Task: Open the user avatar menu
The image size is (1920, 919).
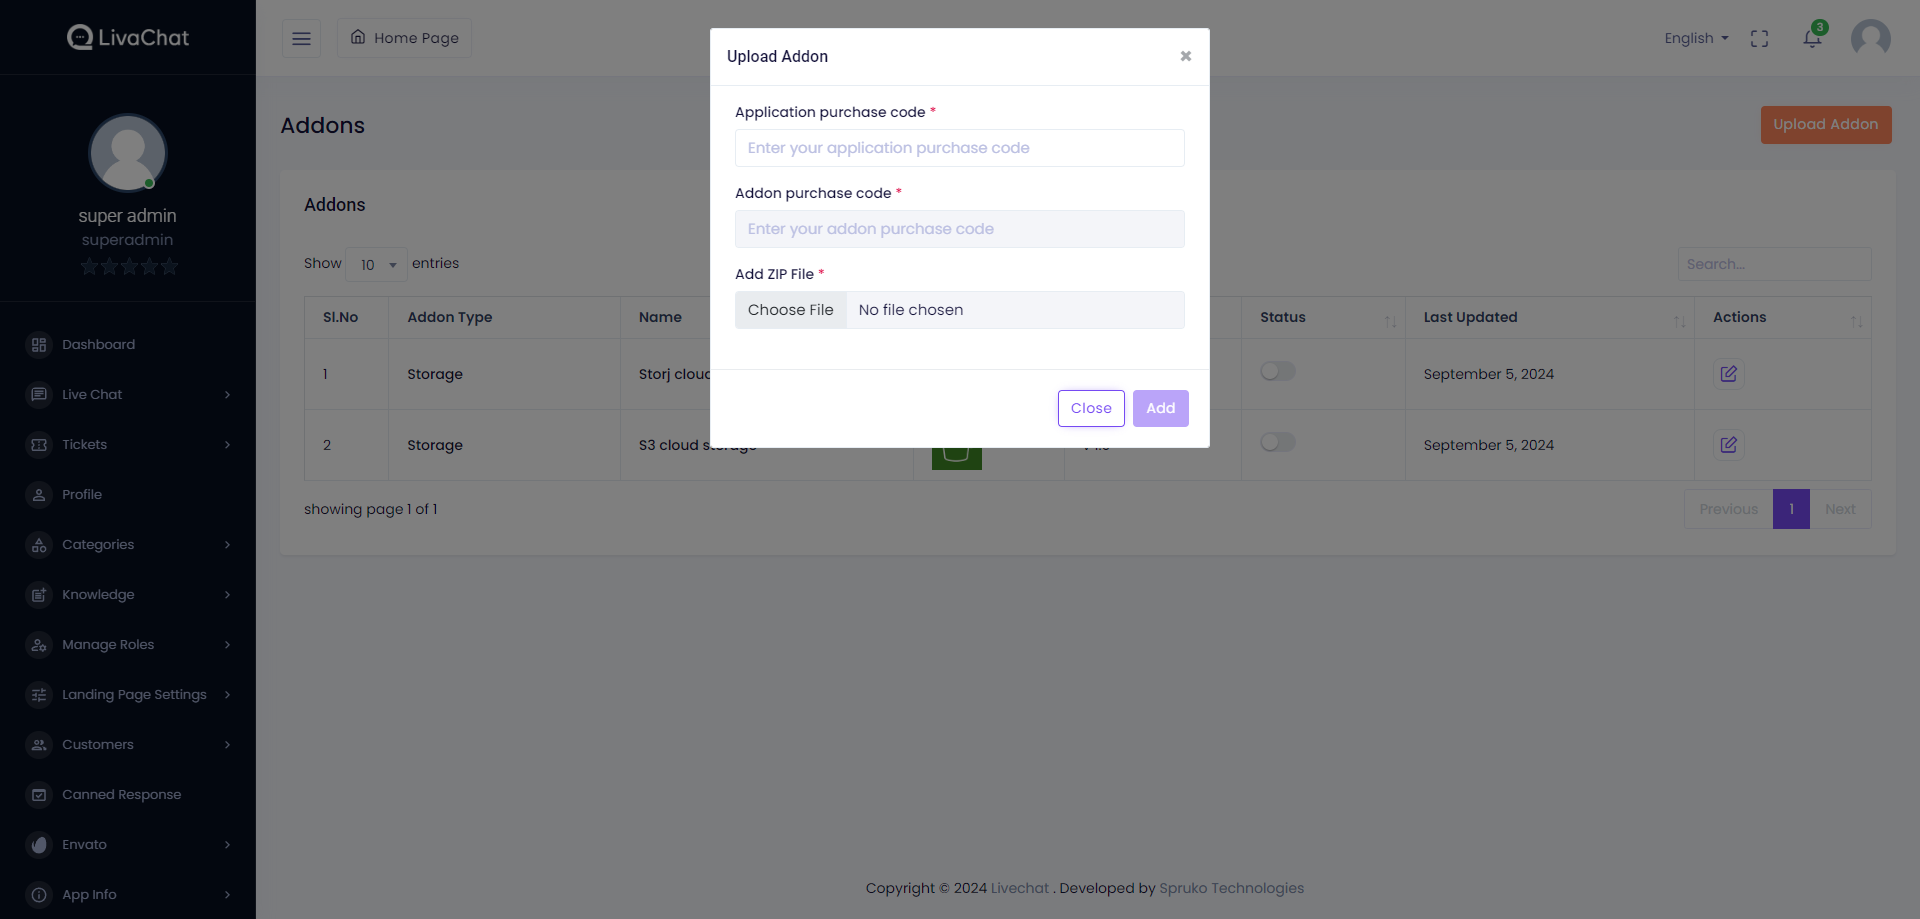Action: (1870, 38)
